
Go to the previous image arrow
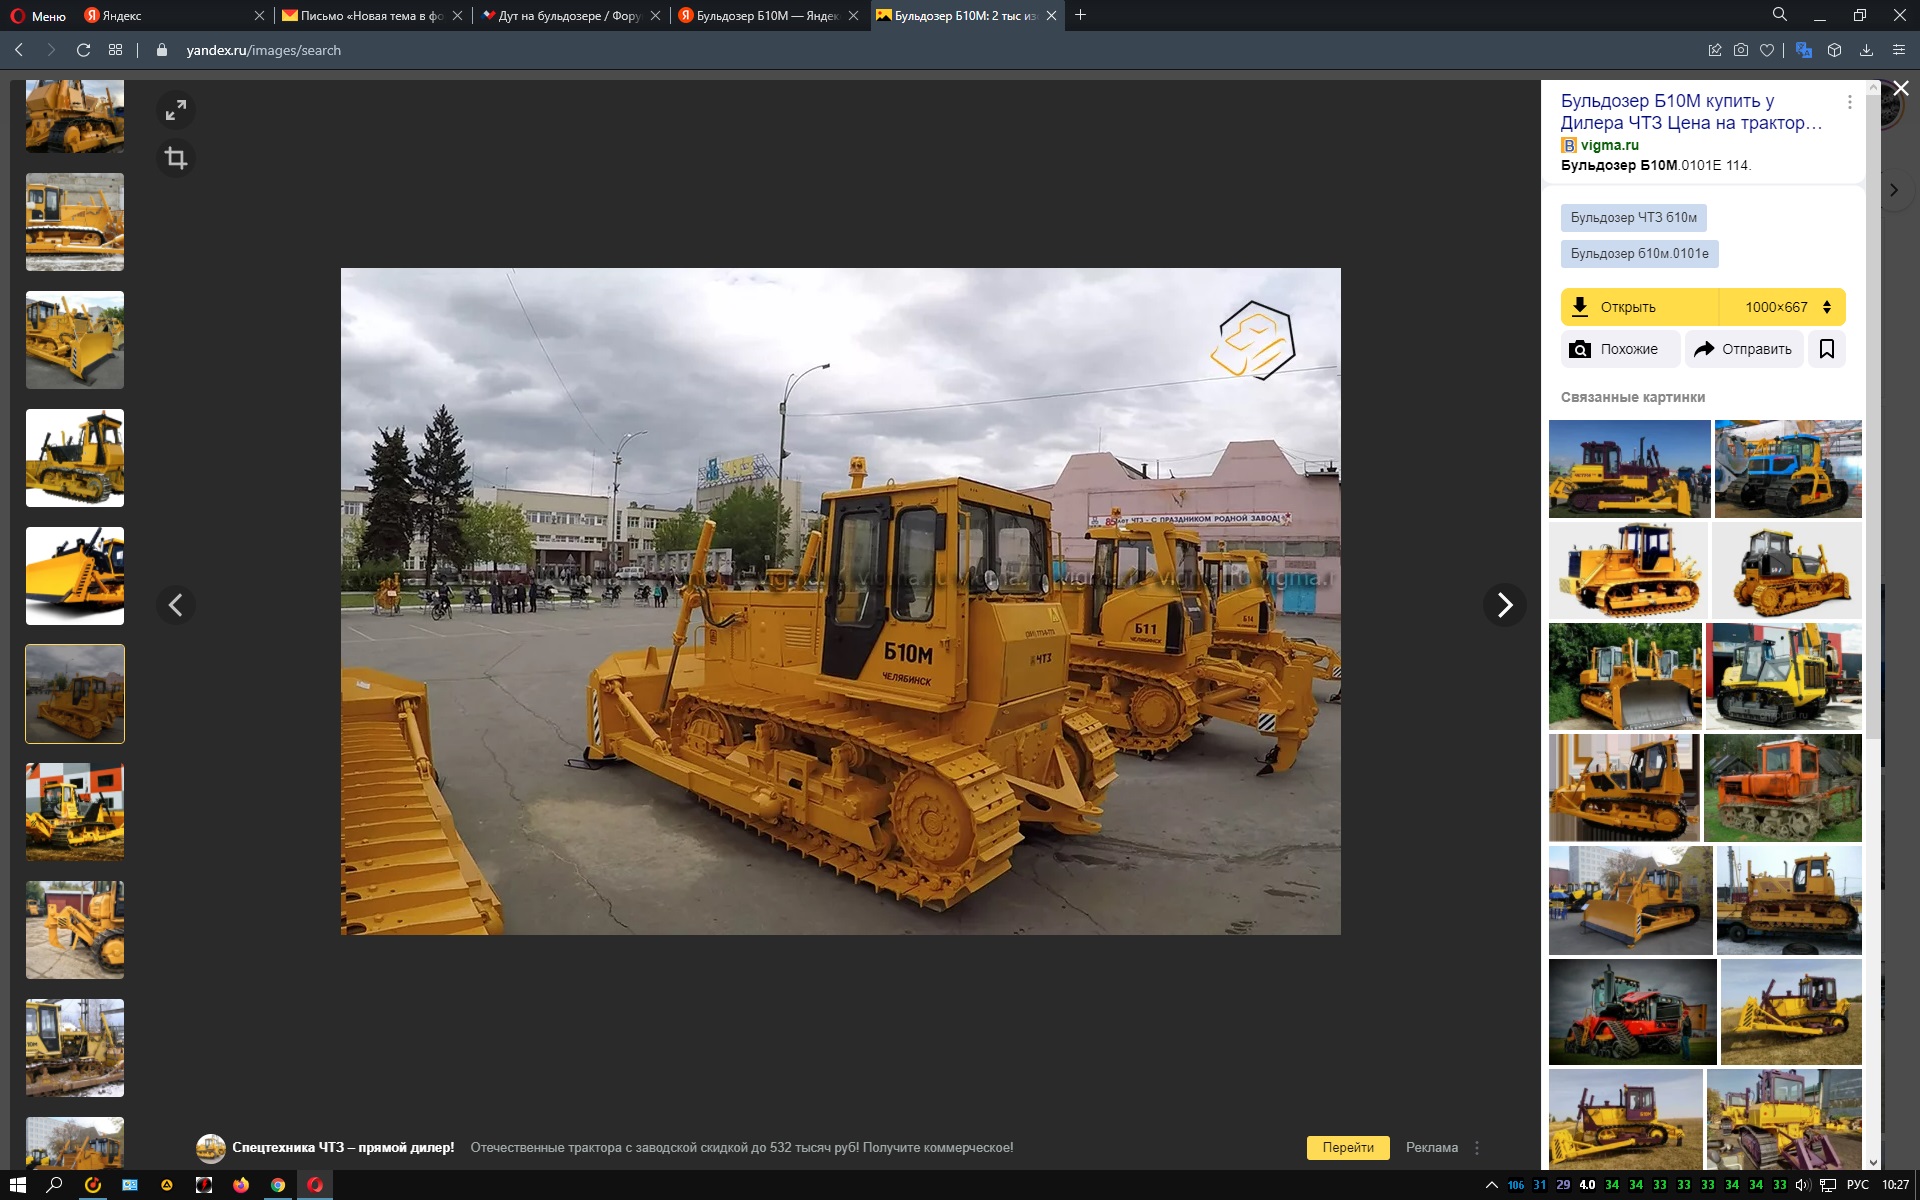176,604
